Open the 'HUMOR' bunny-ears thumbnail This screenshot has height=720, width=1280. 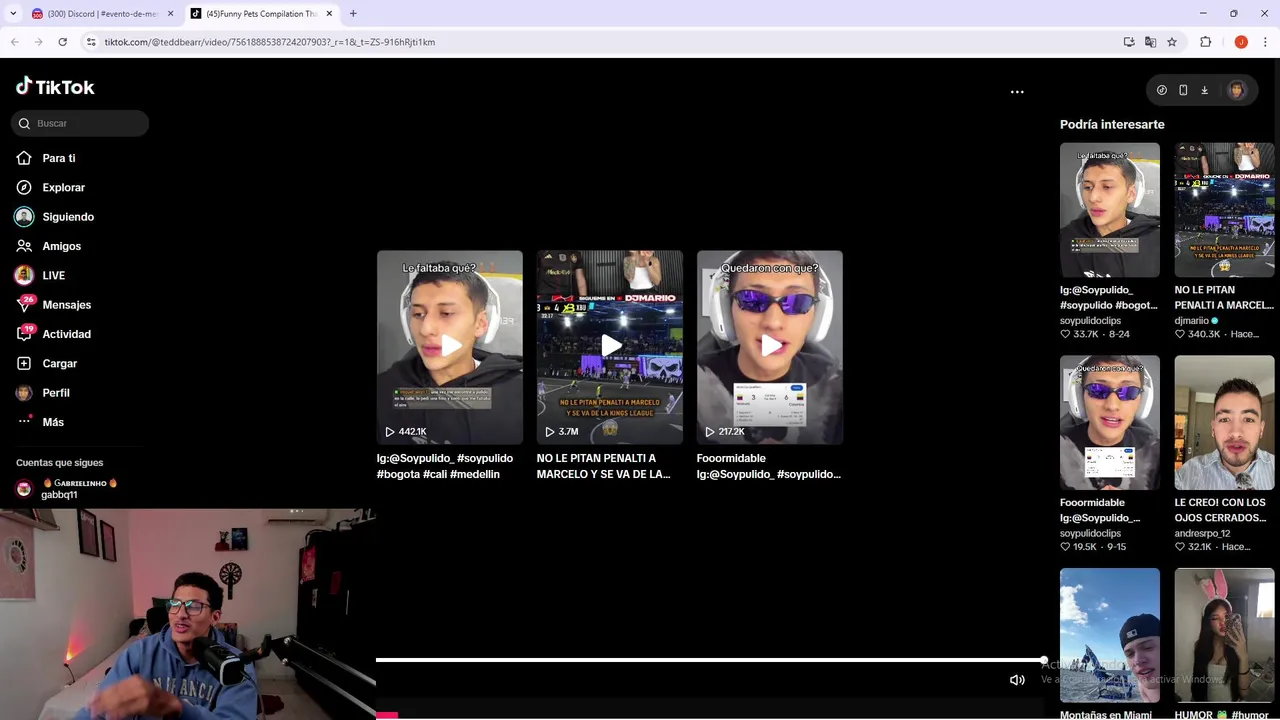coord(1224,636)
